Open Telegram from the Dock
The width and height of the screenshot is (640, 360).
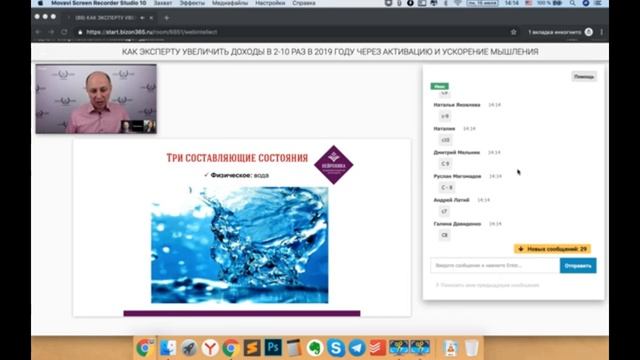357,348
